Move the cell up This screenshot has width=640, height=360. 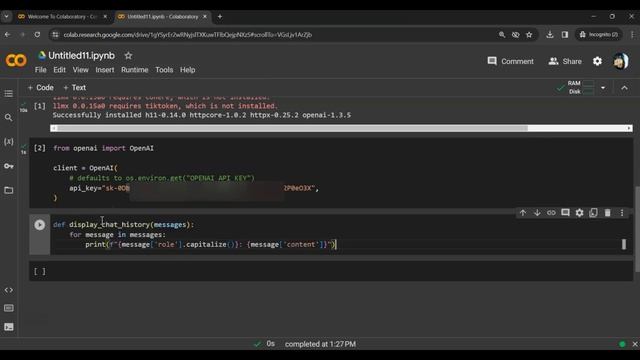(523, 213)
